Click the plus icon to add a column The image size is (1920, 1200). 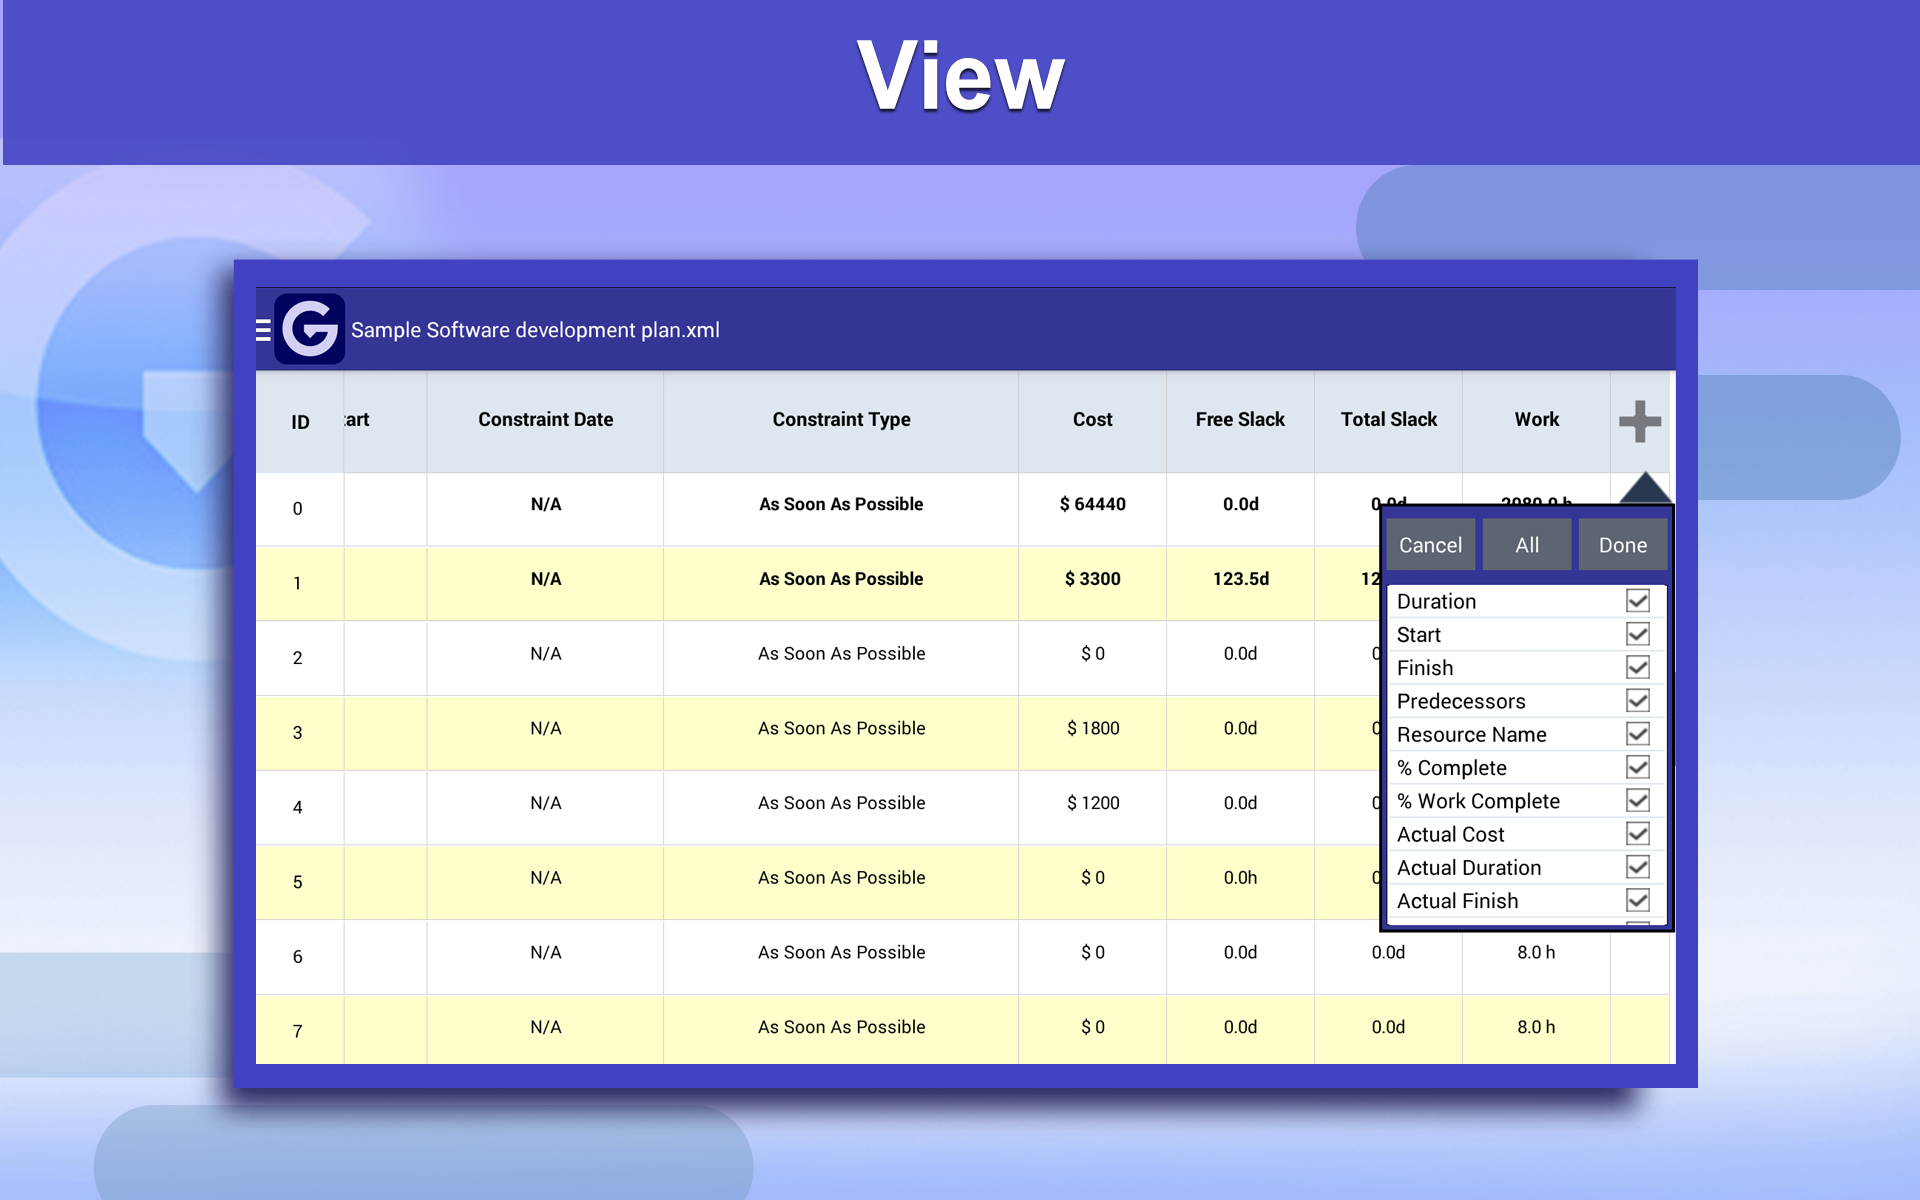1638,420
